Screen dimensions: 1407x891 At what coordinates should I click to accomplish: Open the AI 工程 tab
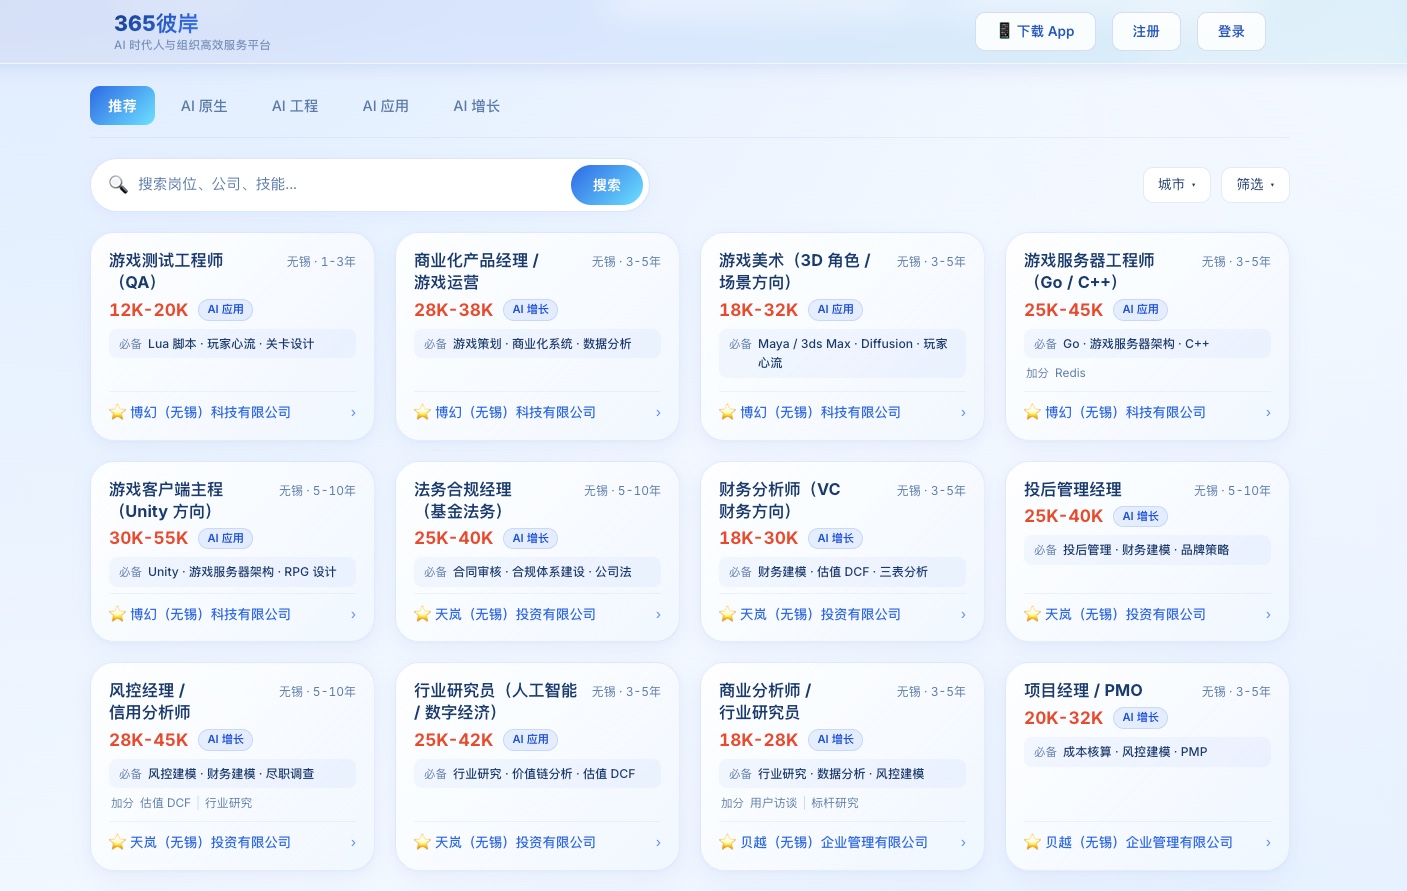point(295,106)
